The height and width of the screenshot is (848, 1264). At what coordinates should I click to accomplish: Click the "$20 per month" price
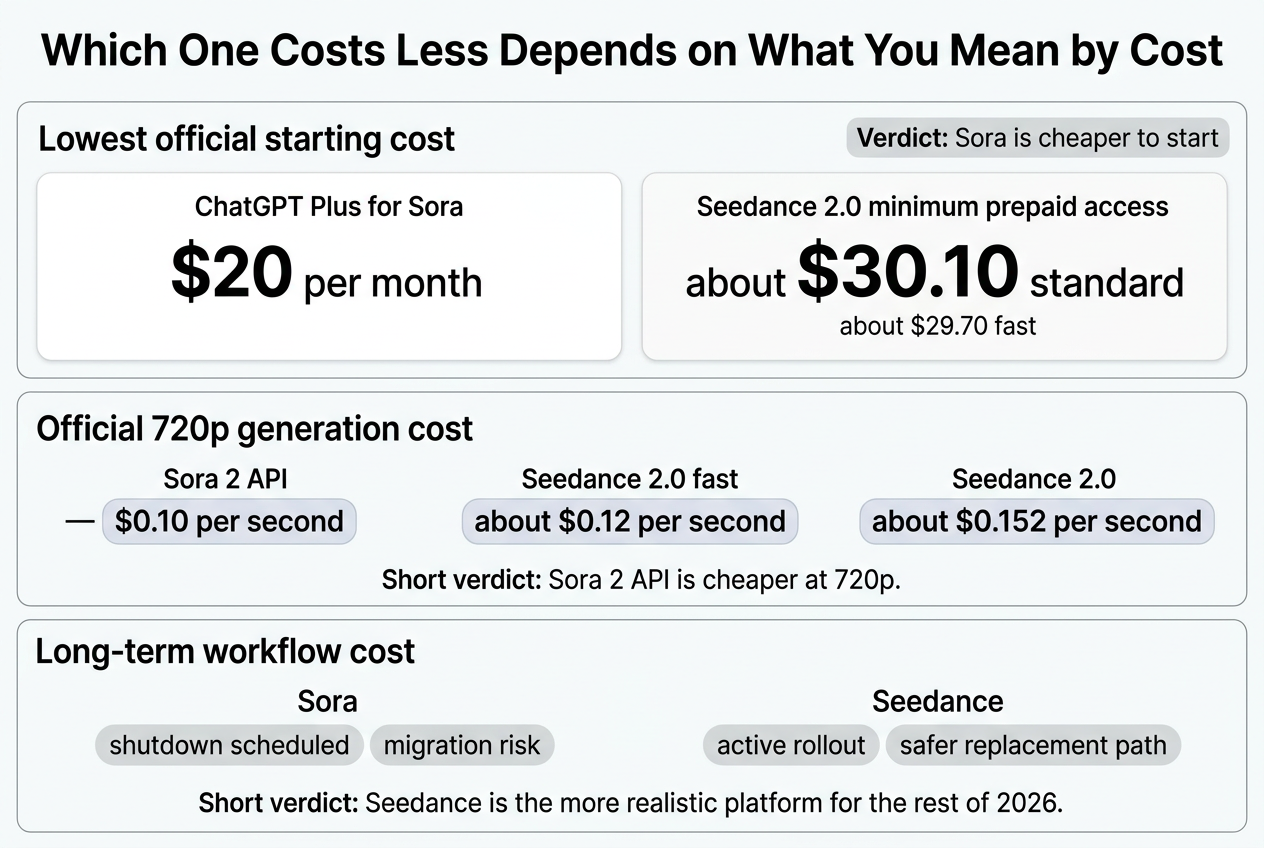coord(327,275)
